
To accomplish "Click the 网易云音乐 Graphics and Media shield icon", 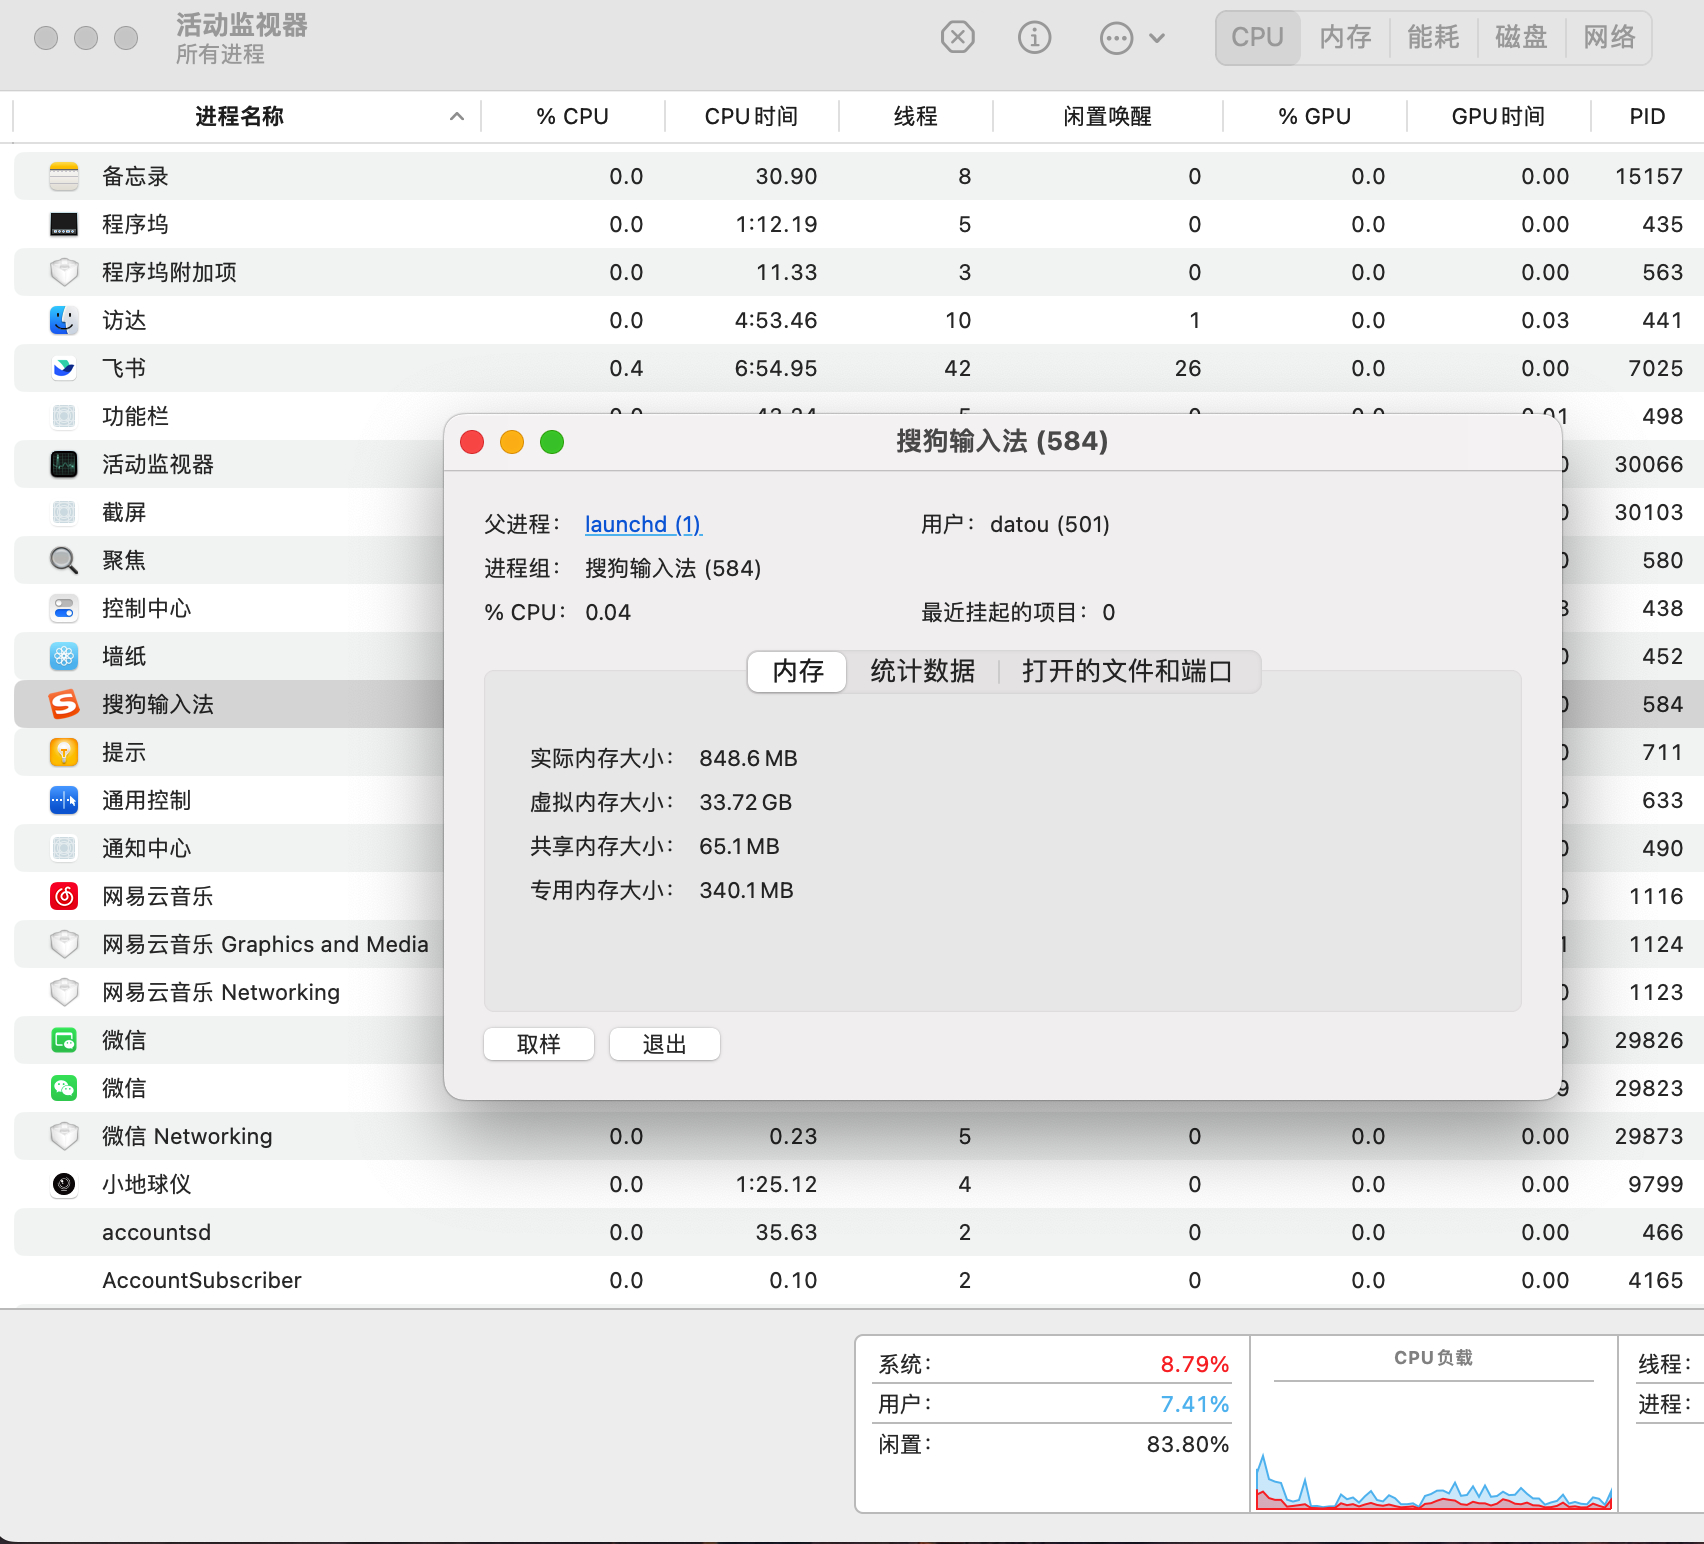I will click(64, 944).
